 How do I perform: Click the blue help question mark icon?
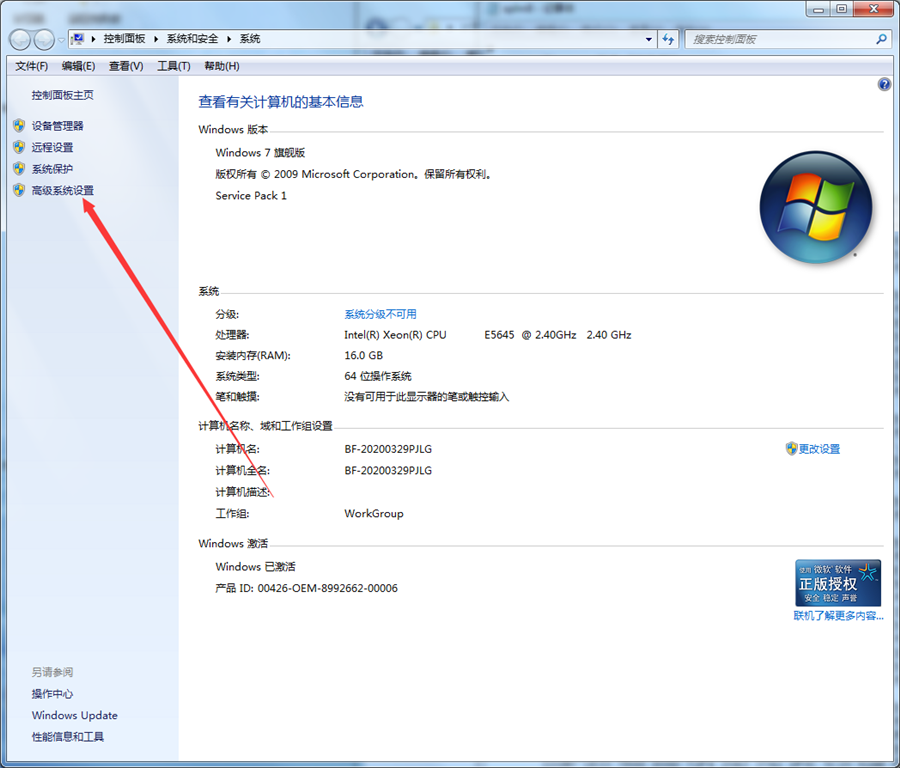(884, 84)
